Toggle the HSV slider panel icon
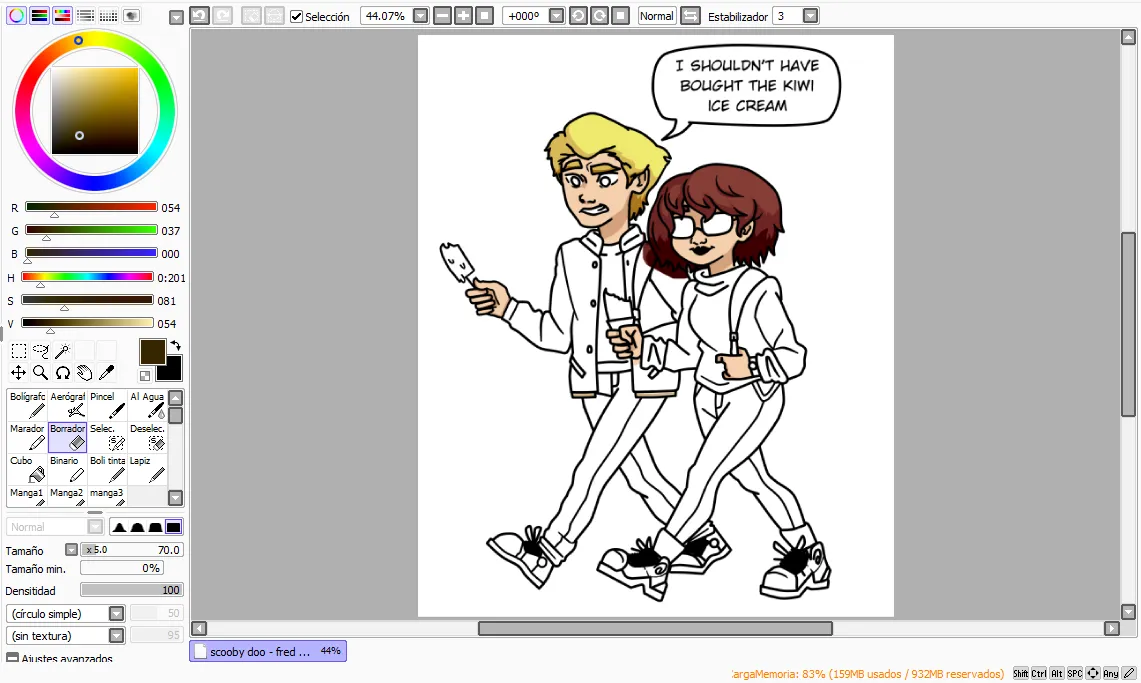 click(63, 15)
